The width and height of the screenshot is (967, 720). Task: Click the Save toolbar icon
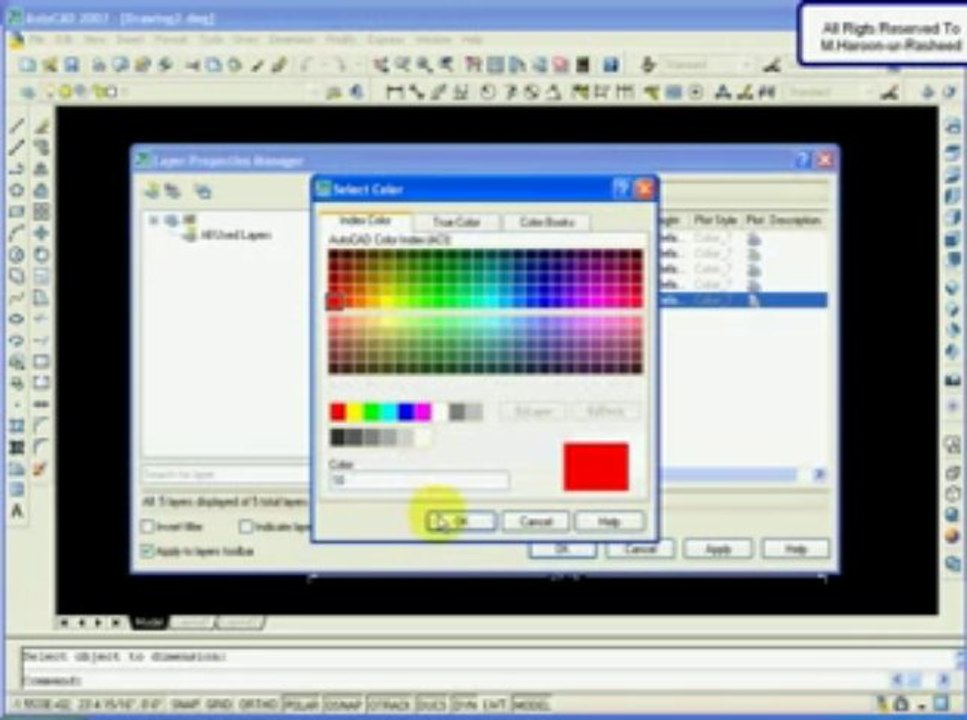click(72, 65)
